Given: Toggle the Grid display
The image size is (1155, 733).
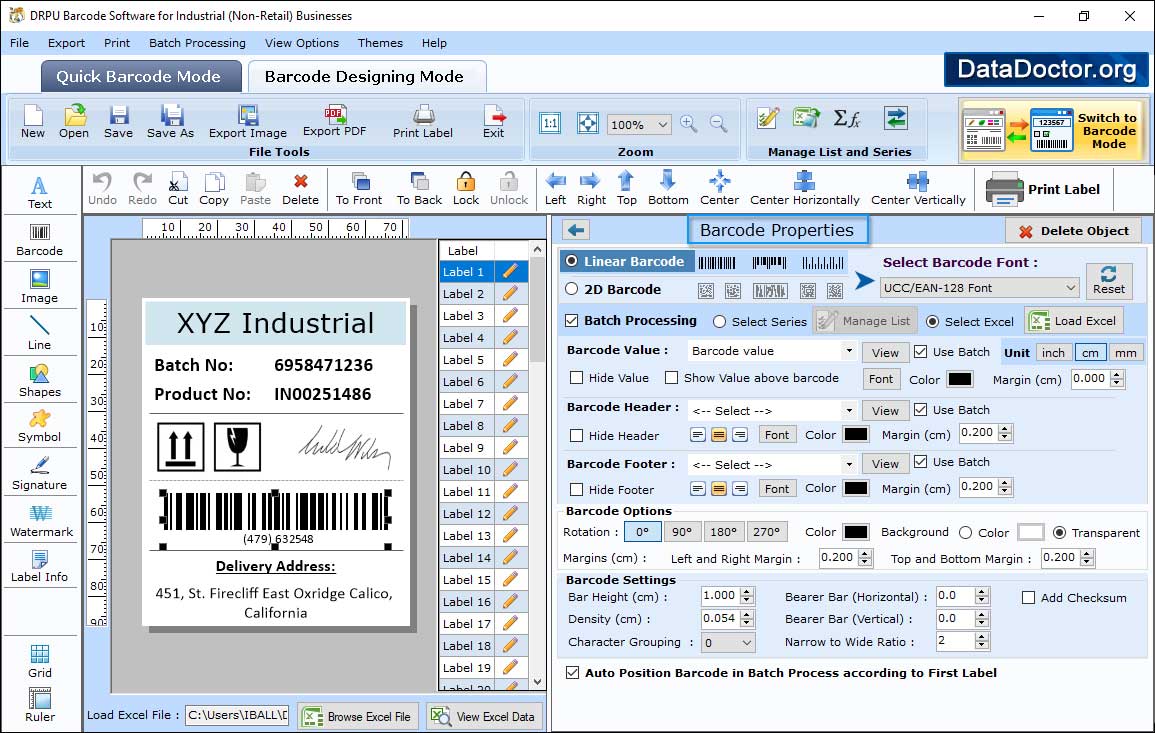Looking at the screenshot, I should [x=40, y=661].
